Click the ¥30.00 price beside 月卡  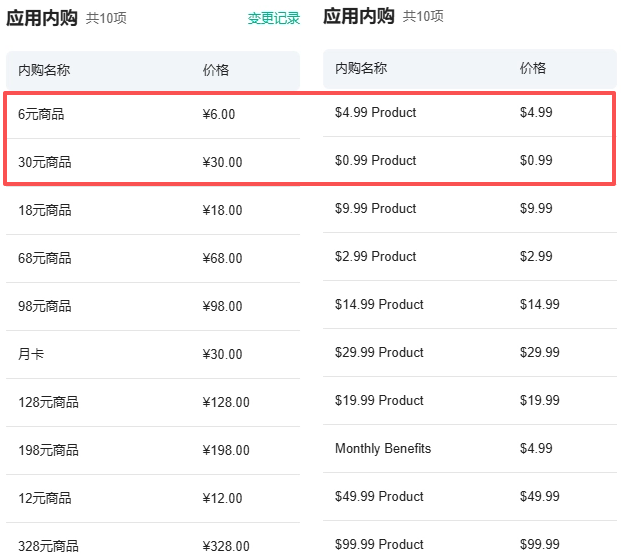222,354
